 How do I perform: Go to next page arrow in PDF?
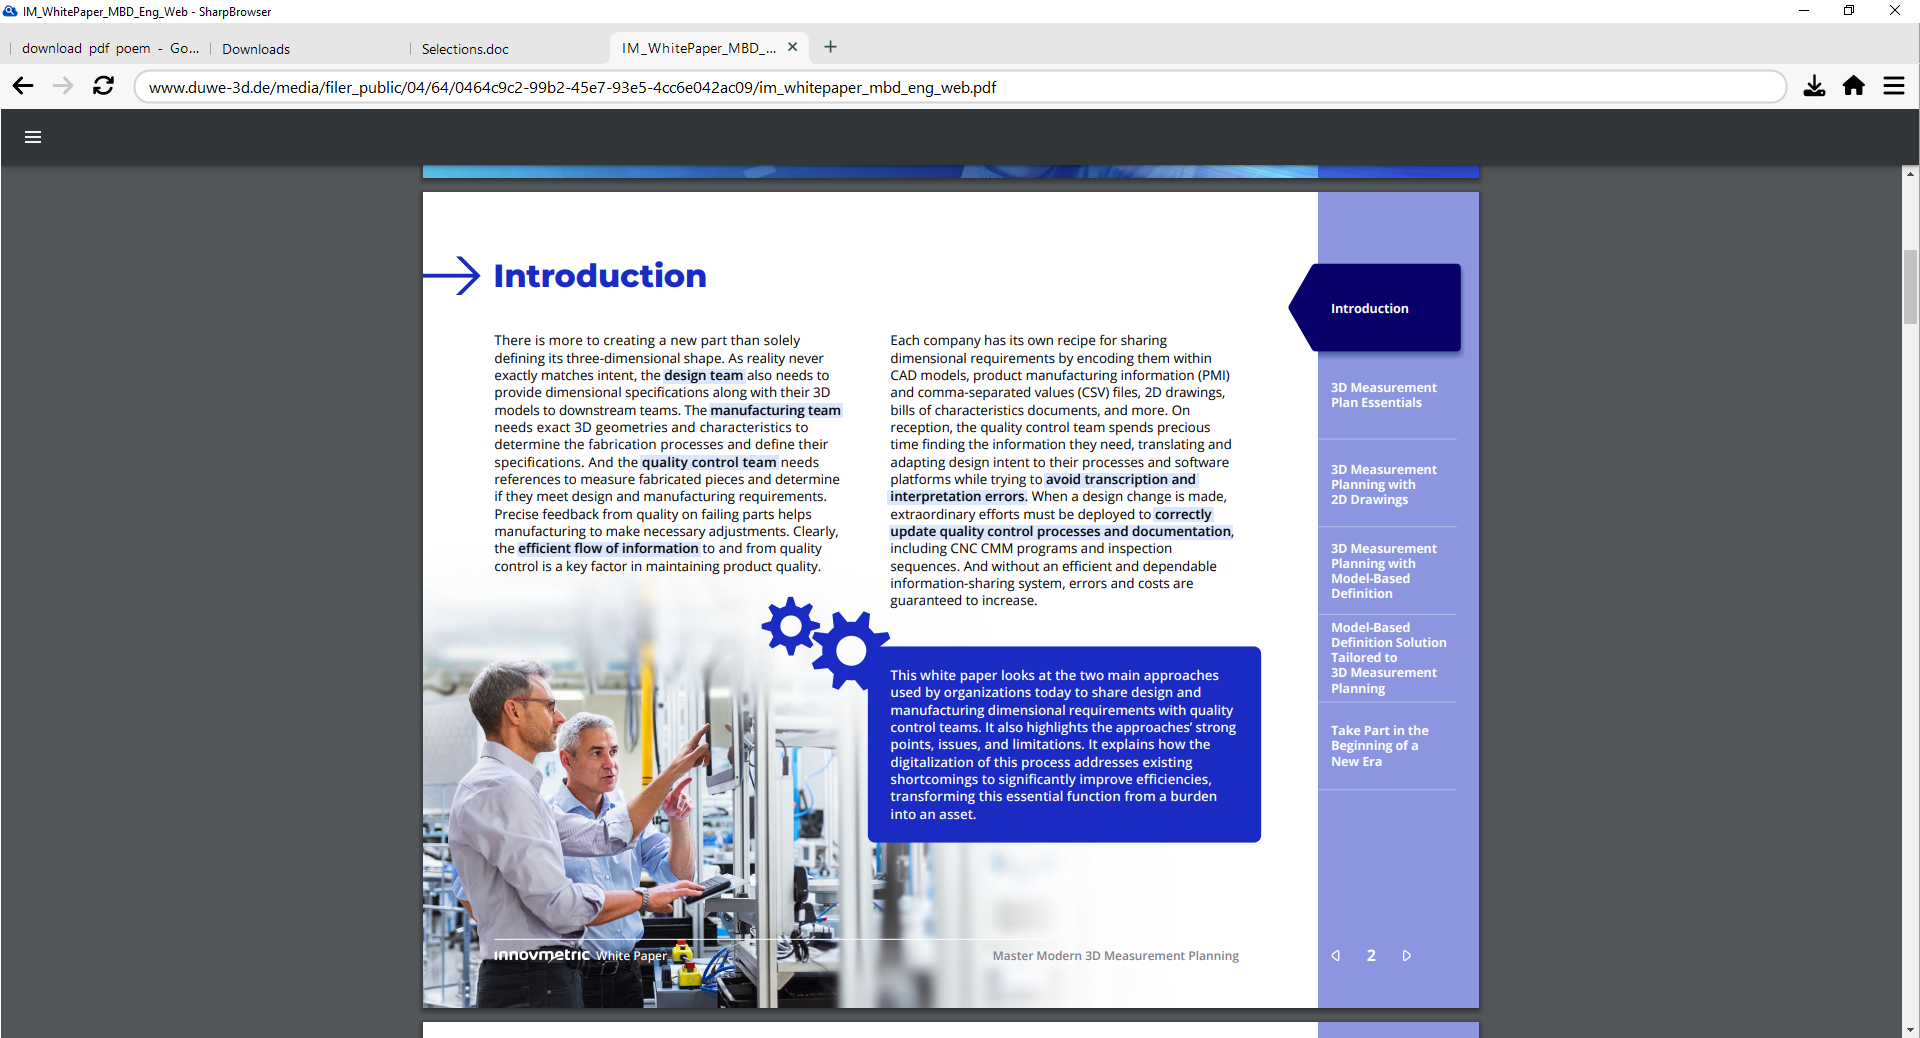coord(1406,956)
